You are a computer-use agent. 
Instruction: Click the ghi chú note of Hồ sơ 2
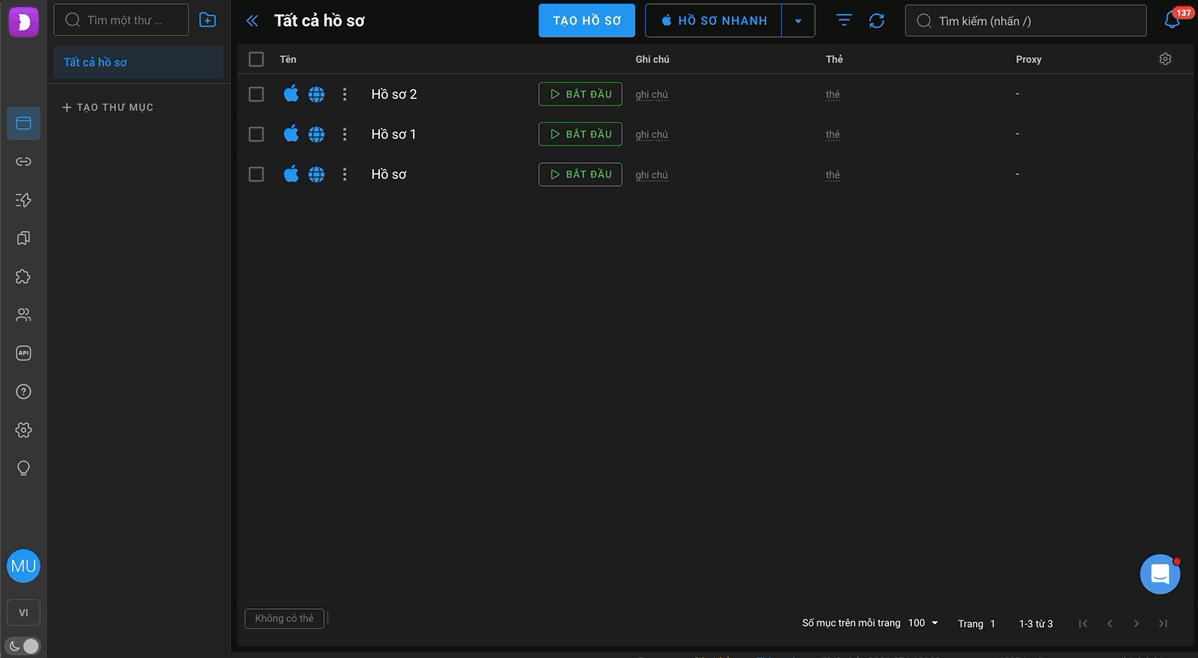[x=652, y=94]
